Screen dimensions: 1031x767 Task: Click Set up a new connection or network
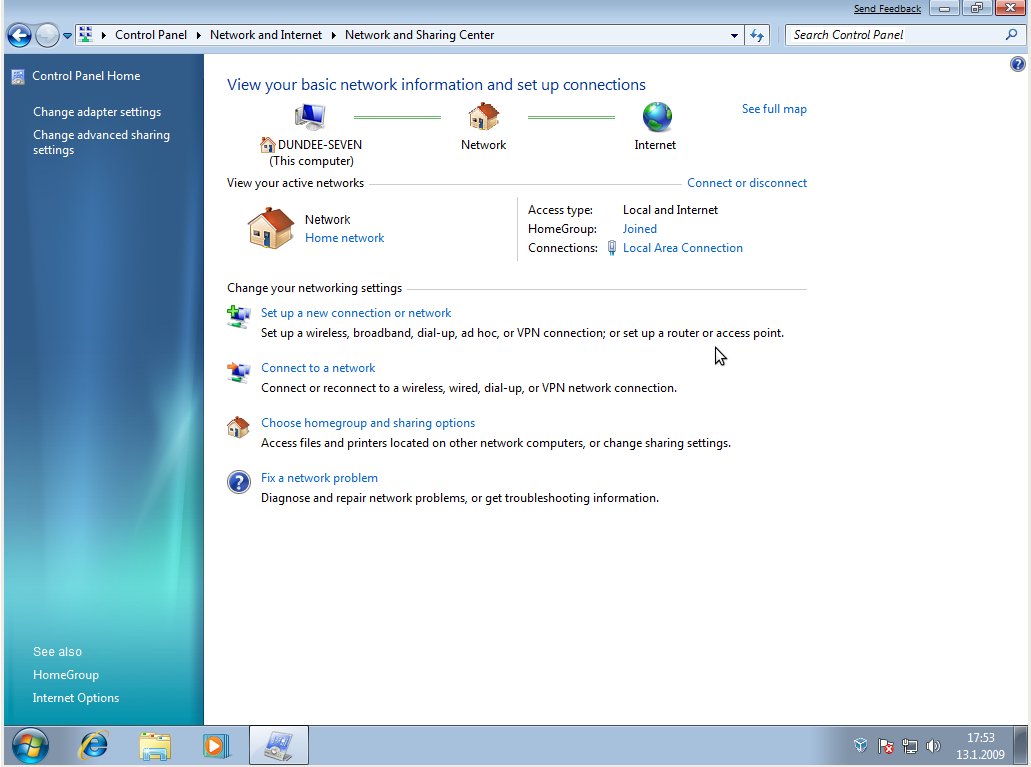pos(356,313)
